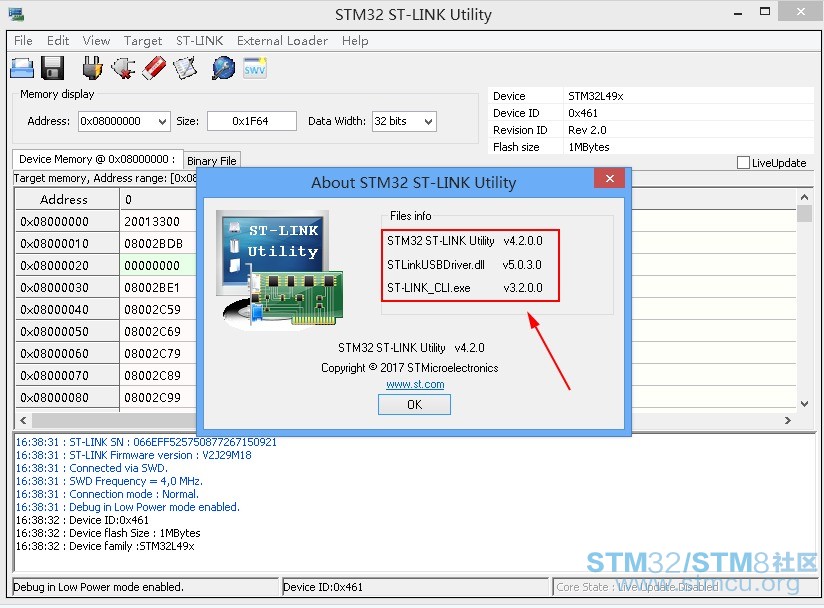This screenshot has height=608, width=824.
Task: Click Revision ID value Rev 2.0
Action: click(587, 130)
